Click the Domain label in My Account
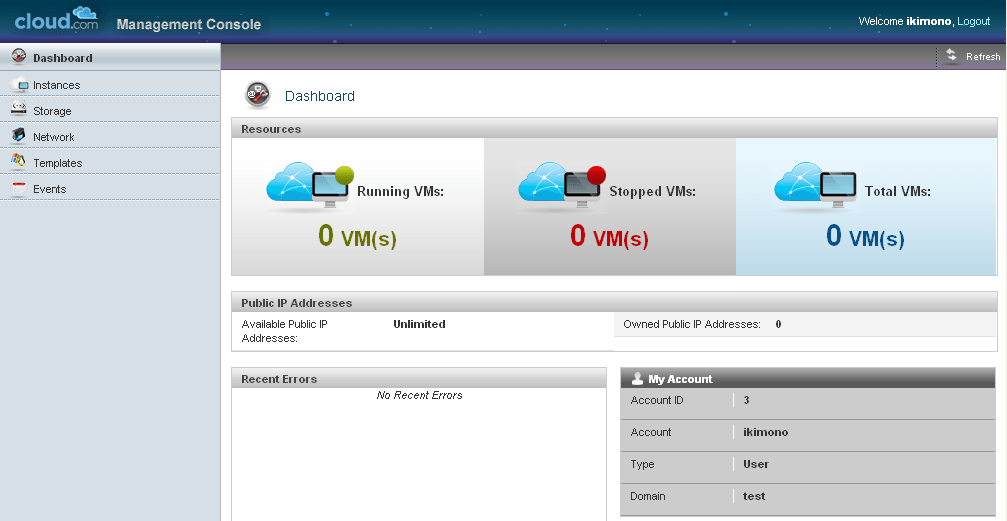 [x=648, y=496]
